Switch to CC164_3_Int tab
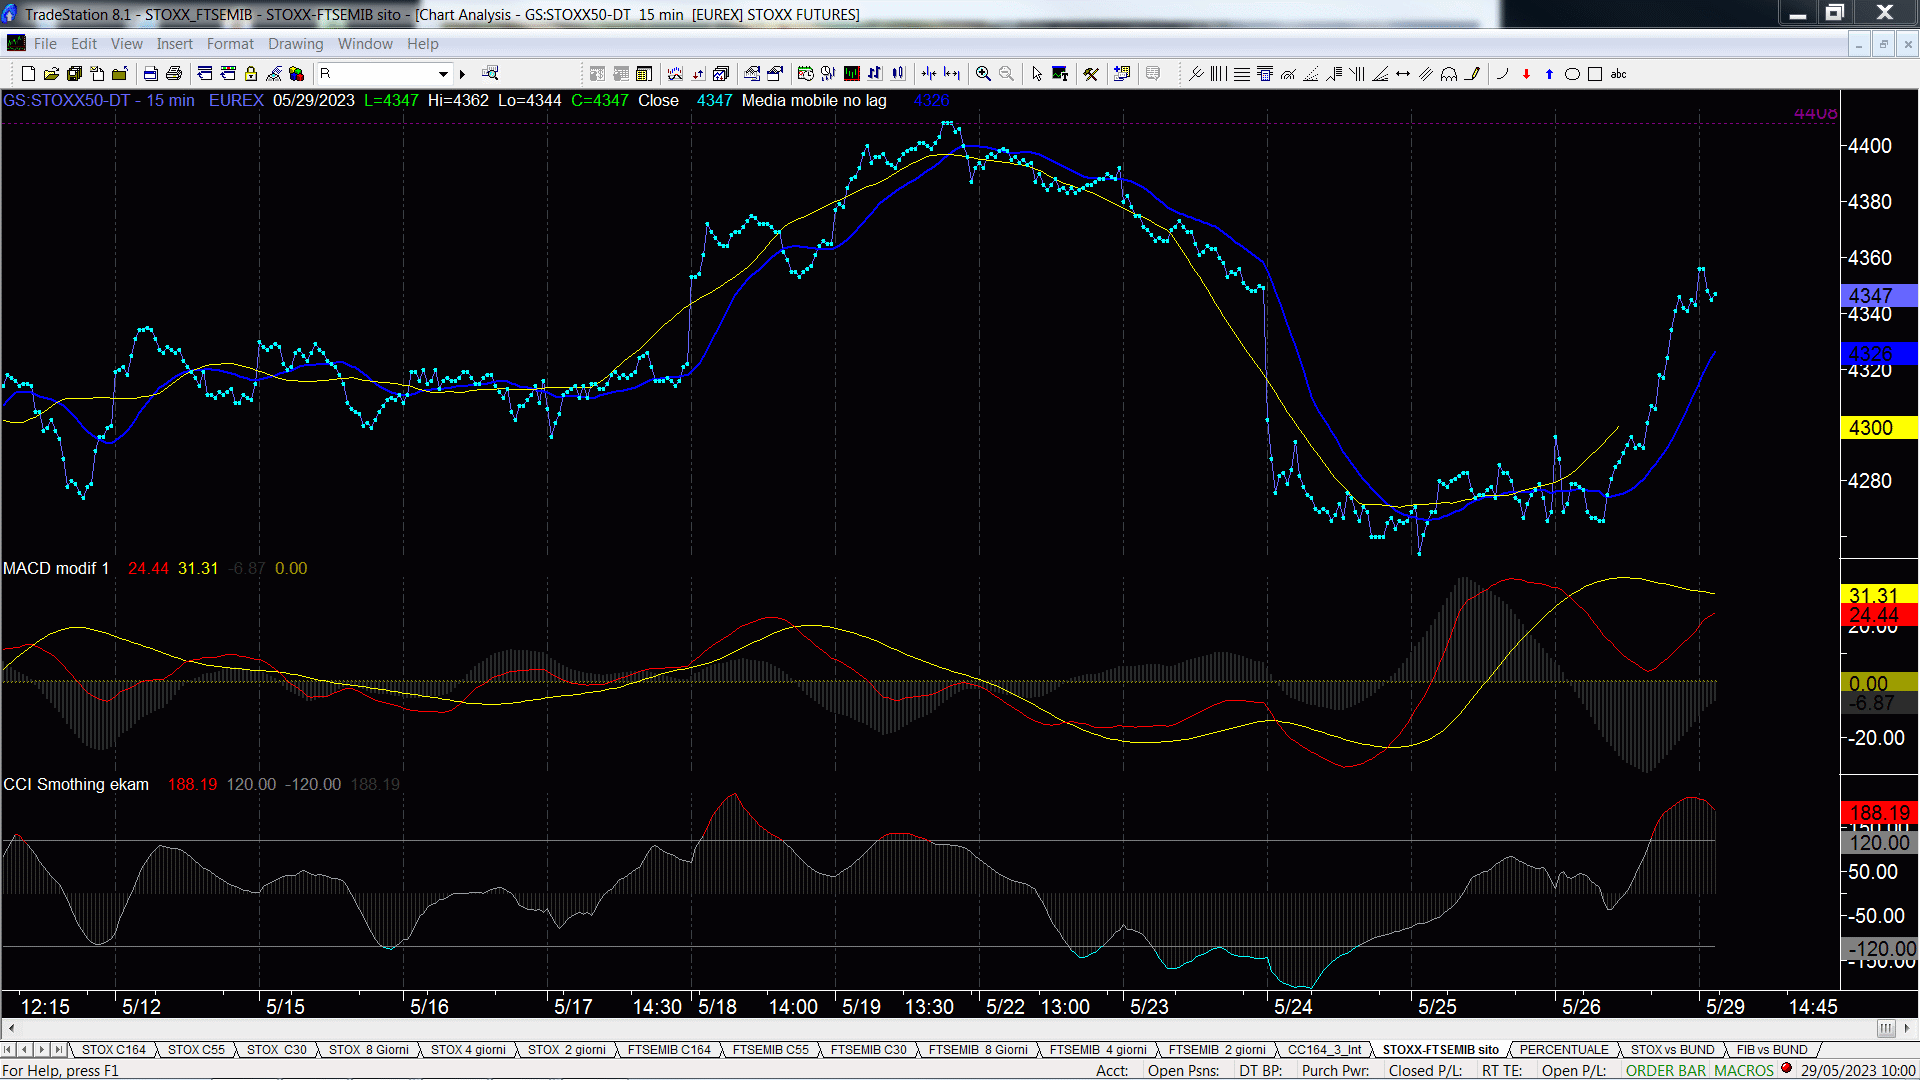This screenshot has width=1920, height=1080. (1325, 1050)
